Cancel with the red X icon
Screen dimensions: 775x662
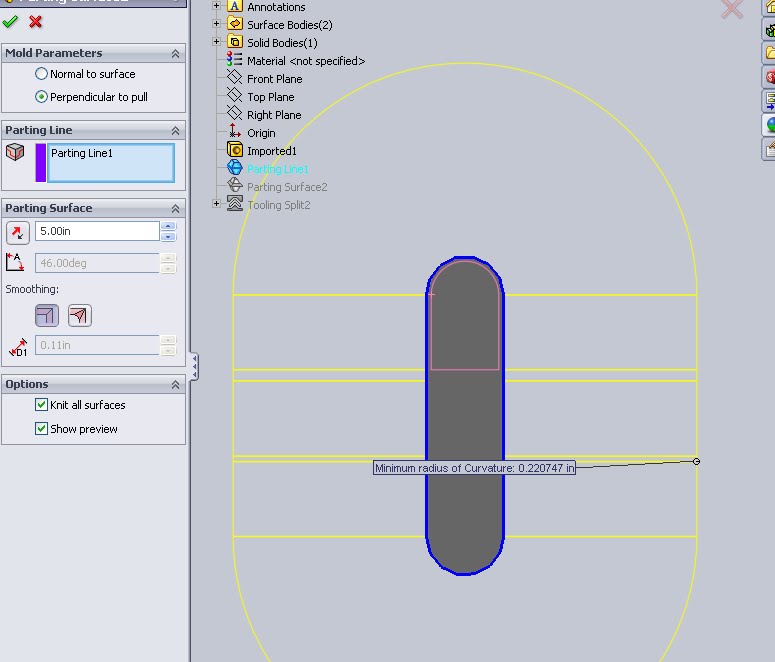tap(36, 22)
